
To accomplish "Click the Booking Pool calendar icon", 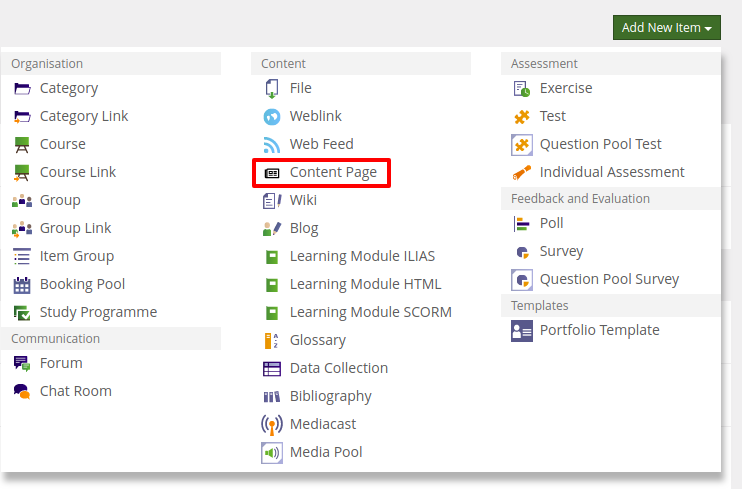I will (x=22, y=284).
